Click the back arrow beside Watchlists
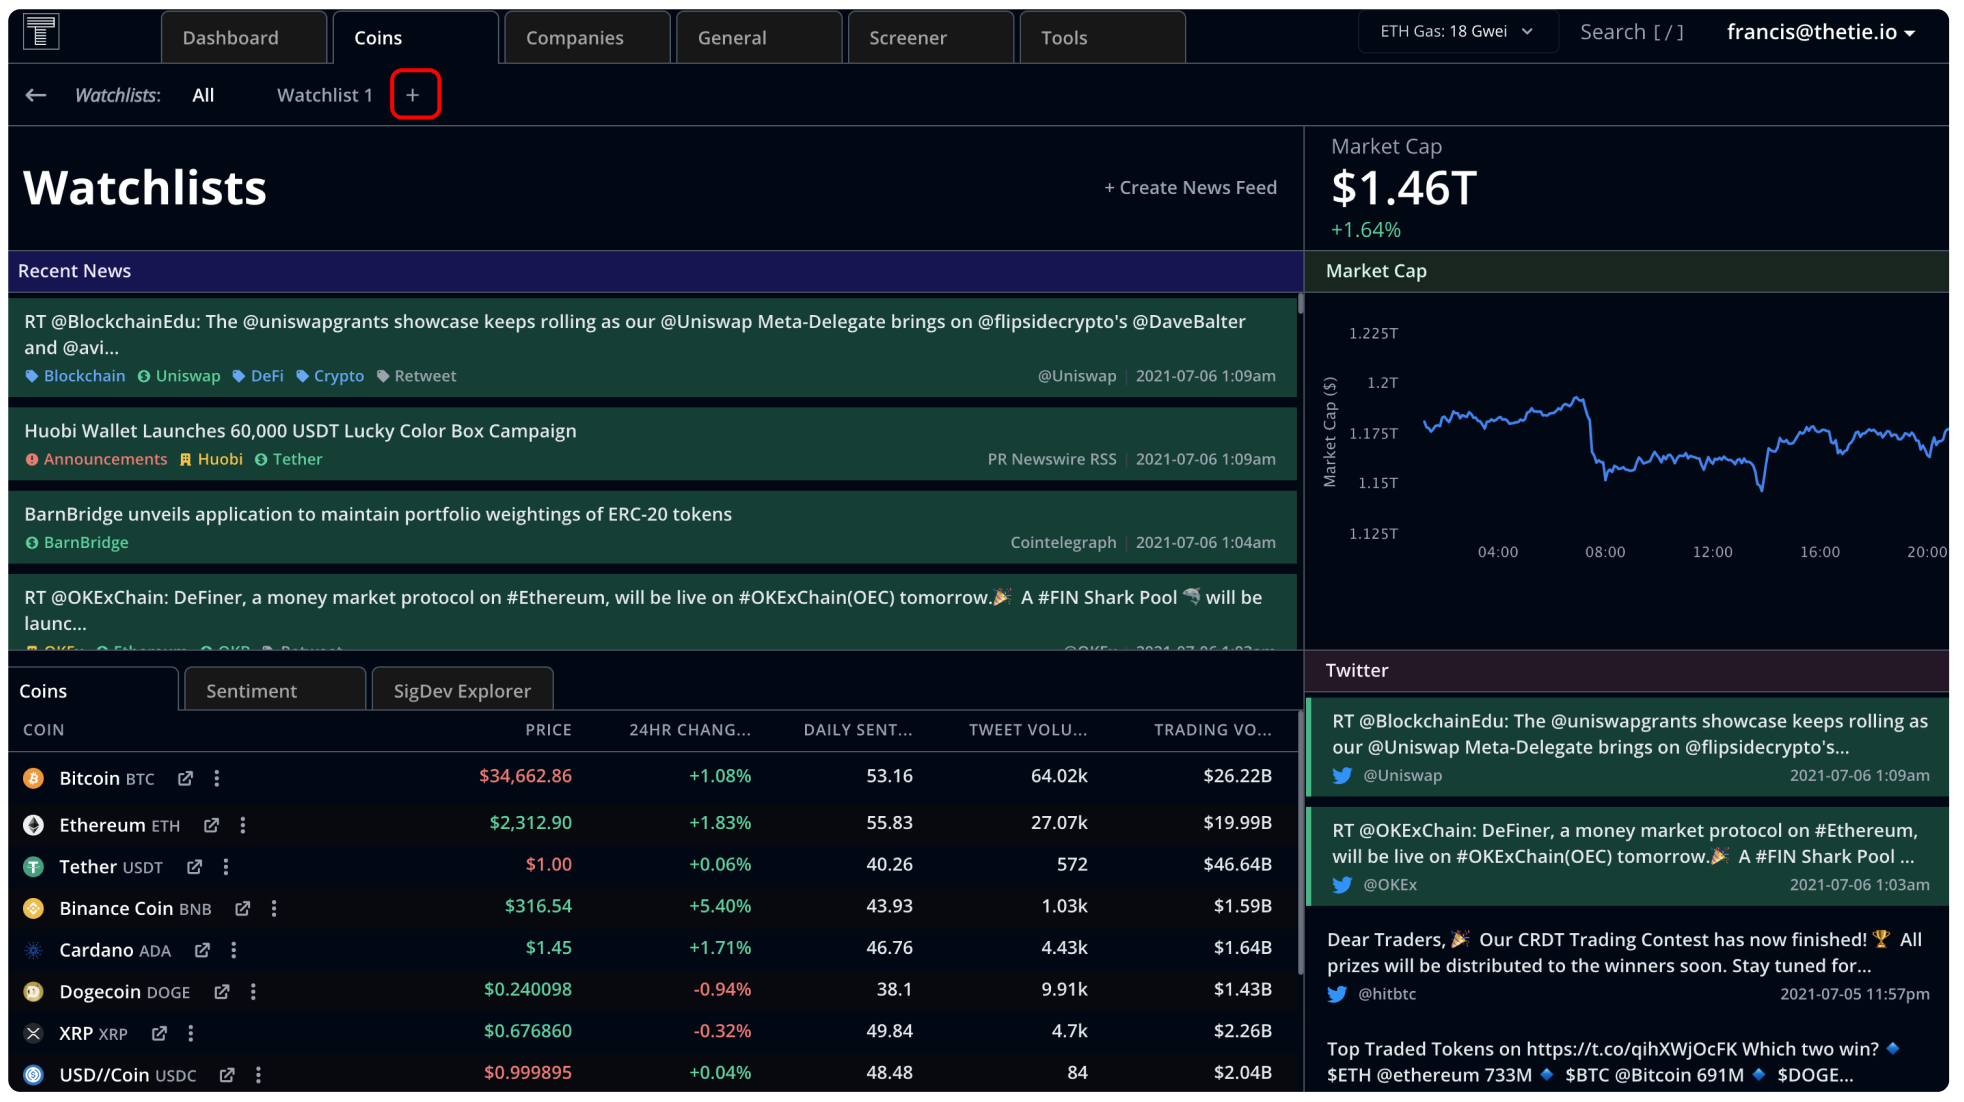 click(x=36, y=95)
